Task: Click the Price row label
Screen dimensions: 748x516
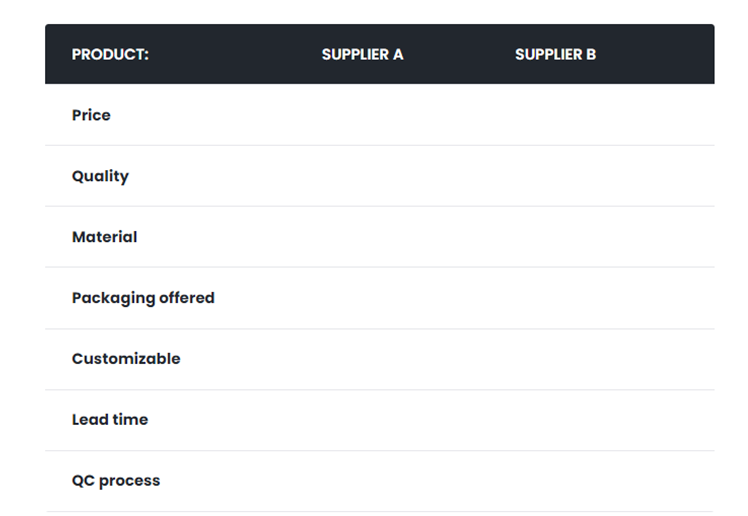Action: click(91, 115)
